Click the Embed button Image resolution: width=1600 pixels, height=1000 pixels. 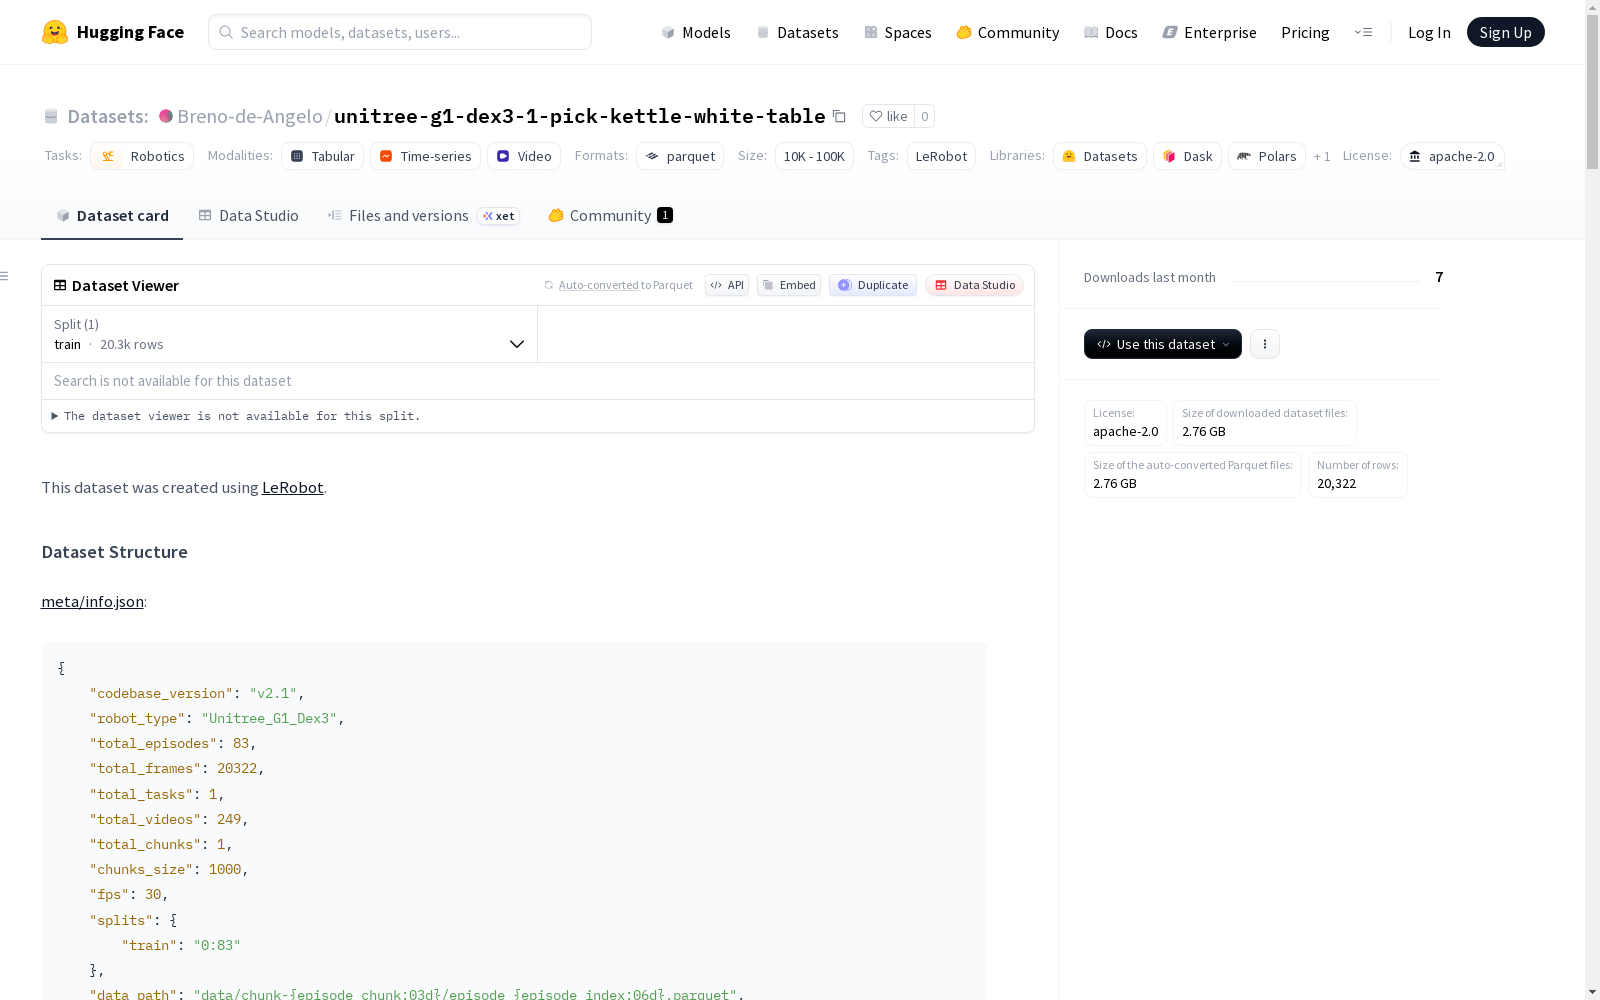(789, 285)
